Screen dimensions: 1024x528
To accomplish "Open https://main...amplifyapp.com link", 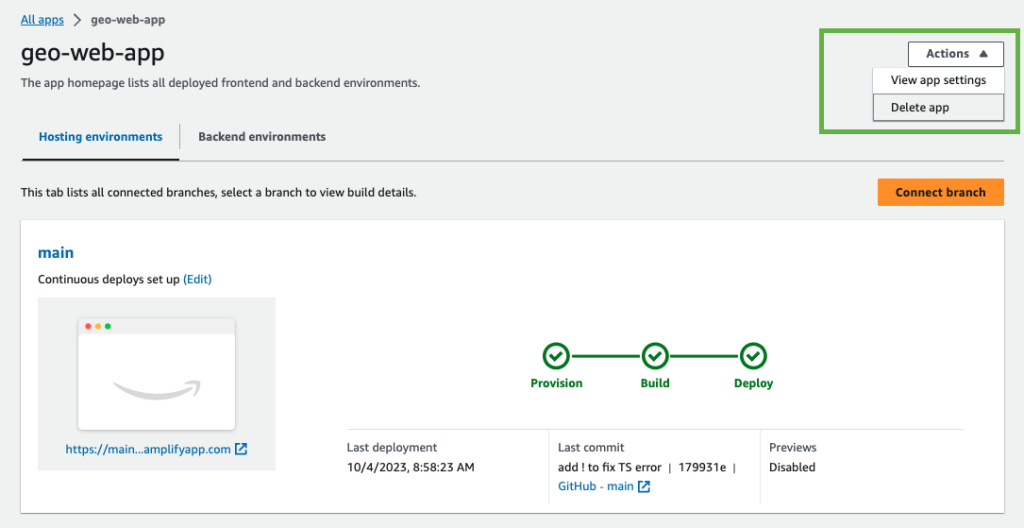I will pyautogui.click(x=148, y=450).
